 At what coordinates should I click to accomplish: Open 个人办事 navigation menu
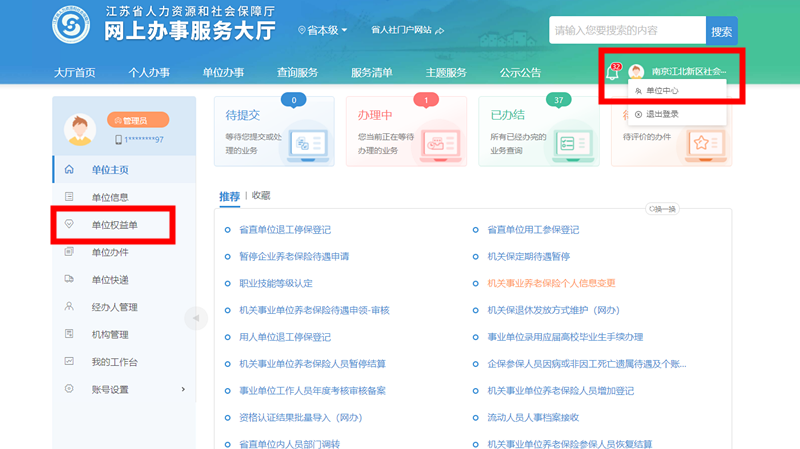click(x=149, y=72)
